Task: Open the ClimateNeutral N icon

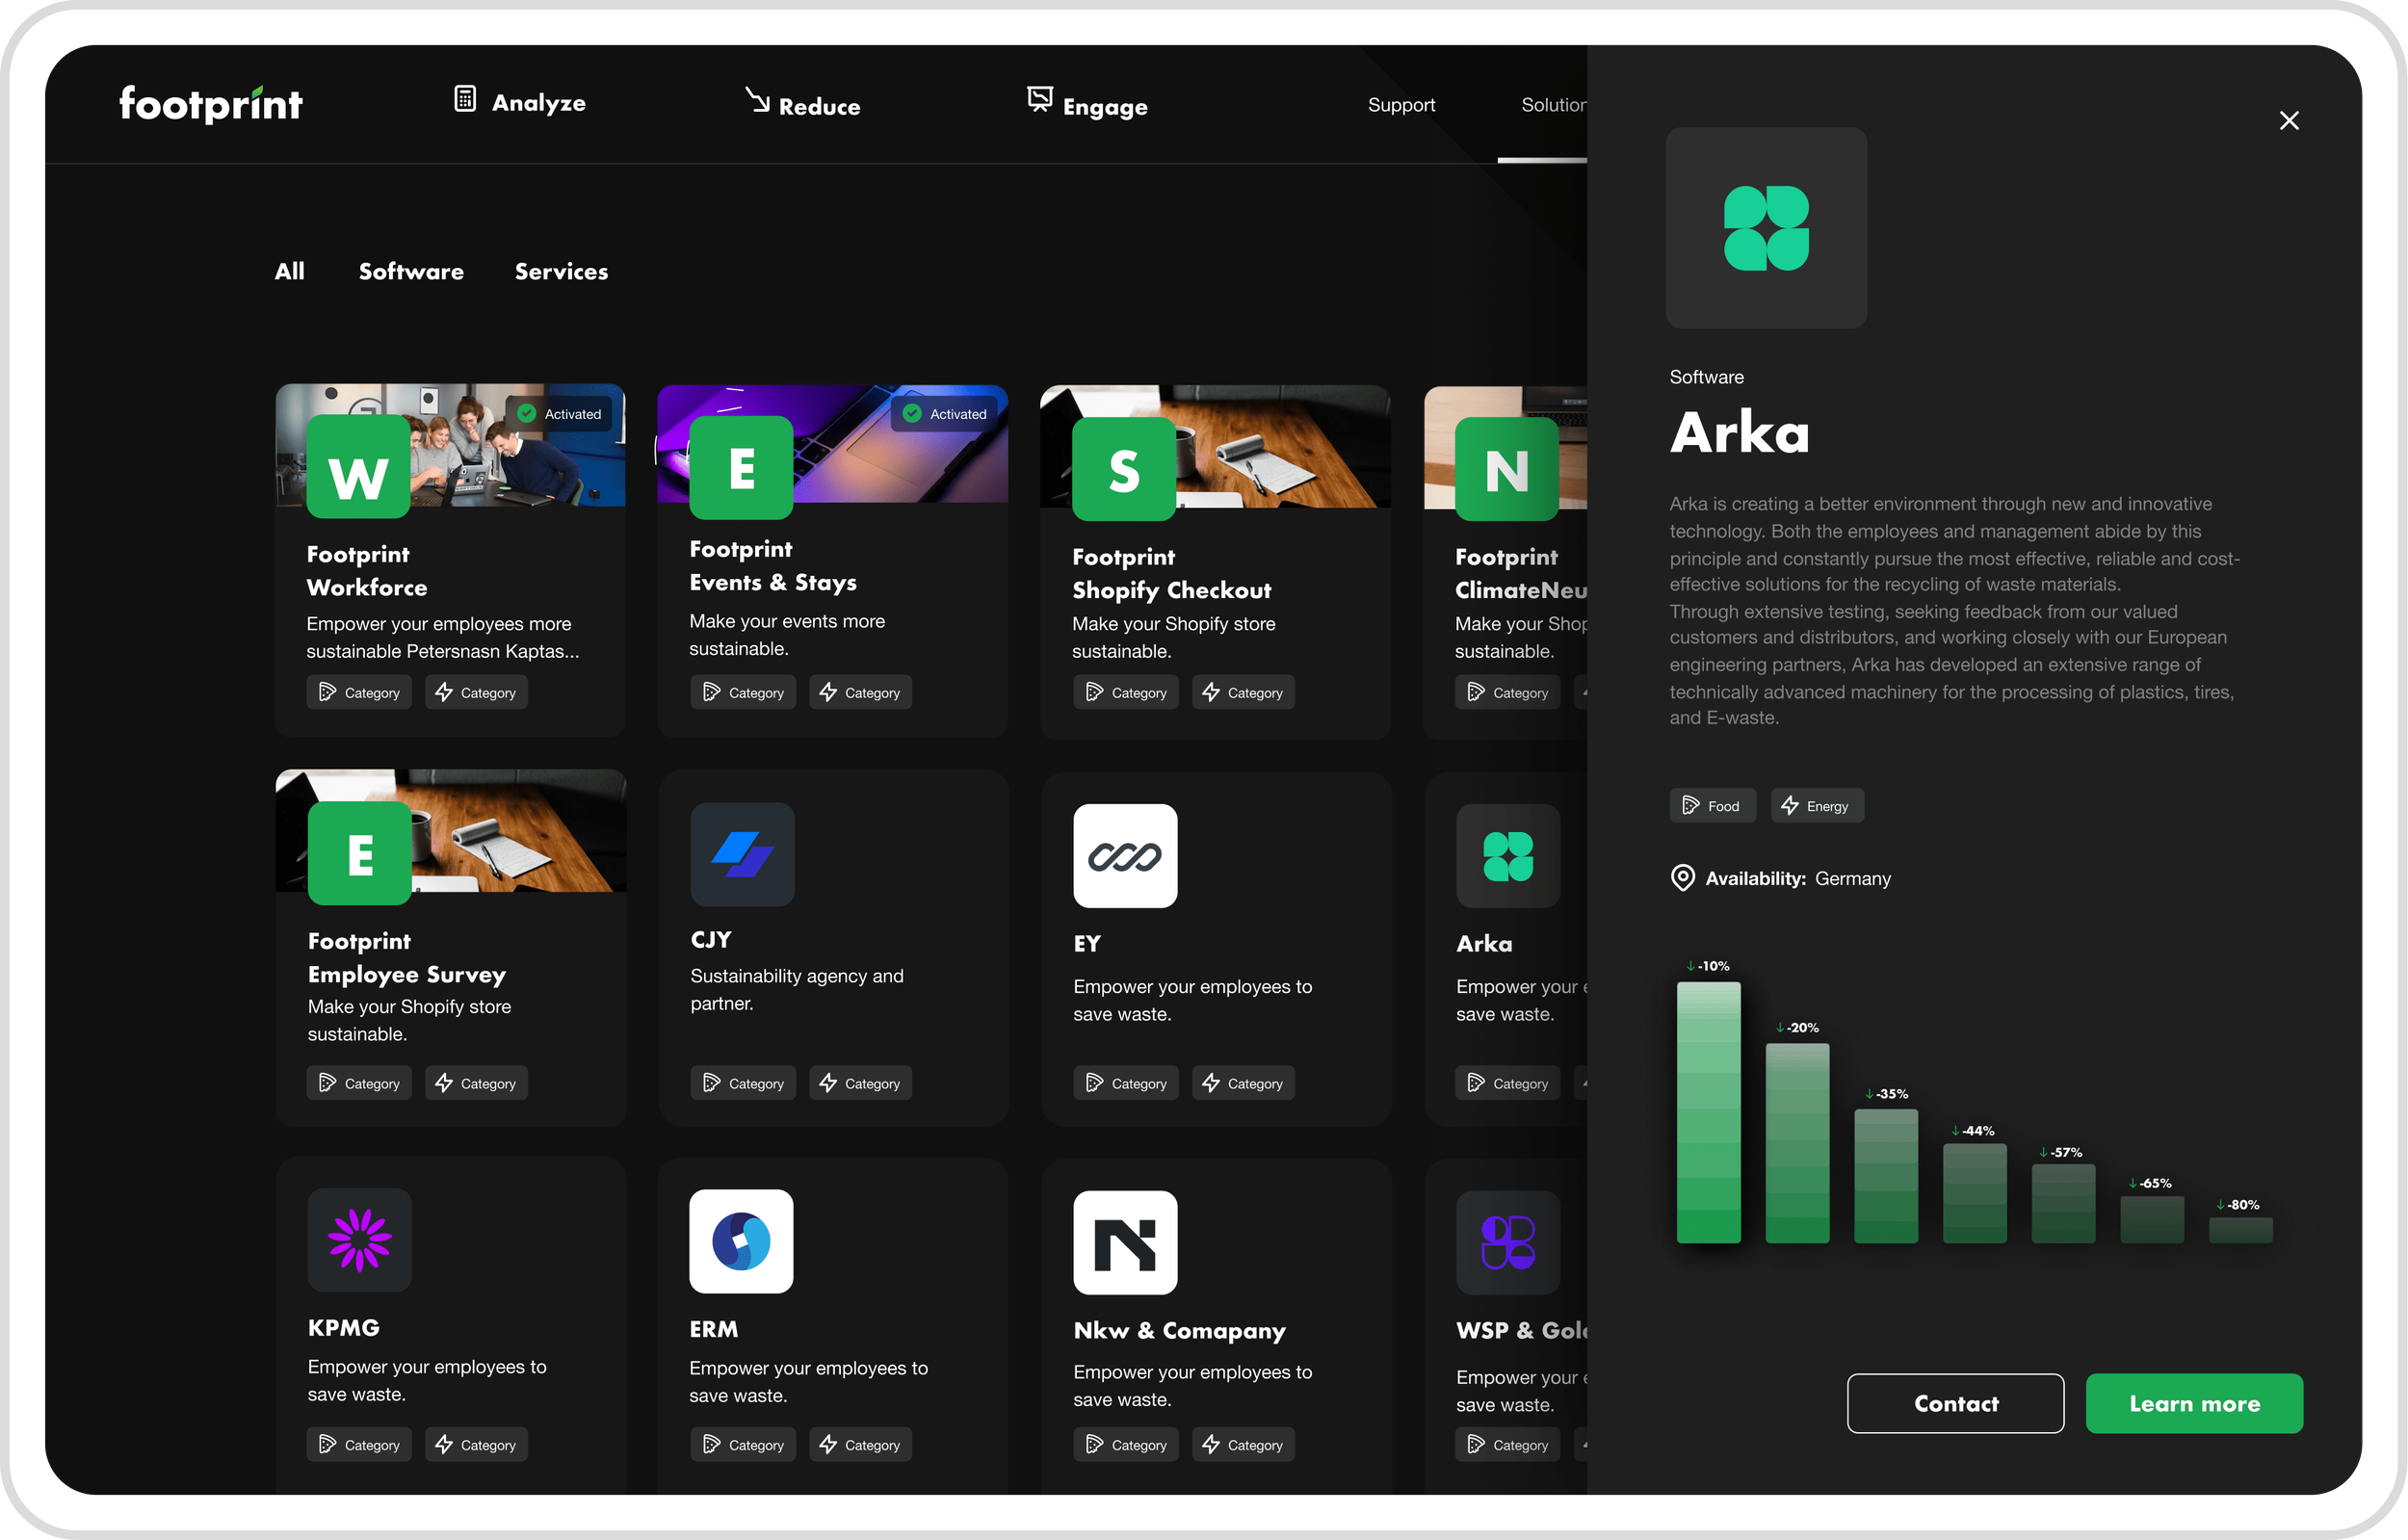Action: [1507, 469]
